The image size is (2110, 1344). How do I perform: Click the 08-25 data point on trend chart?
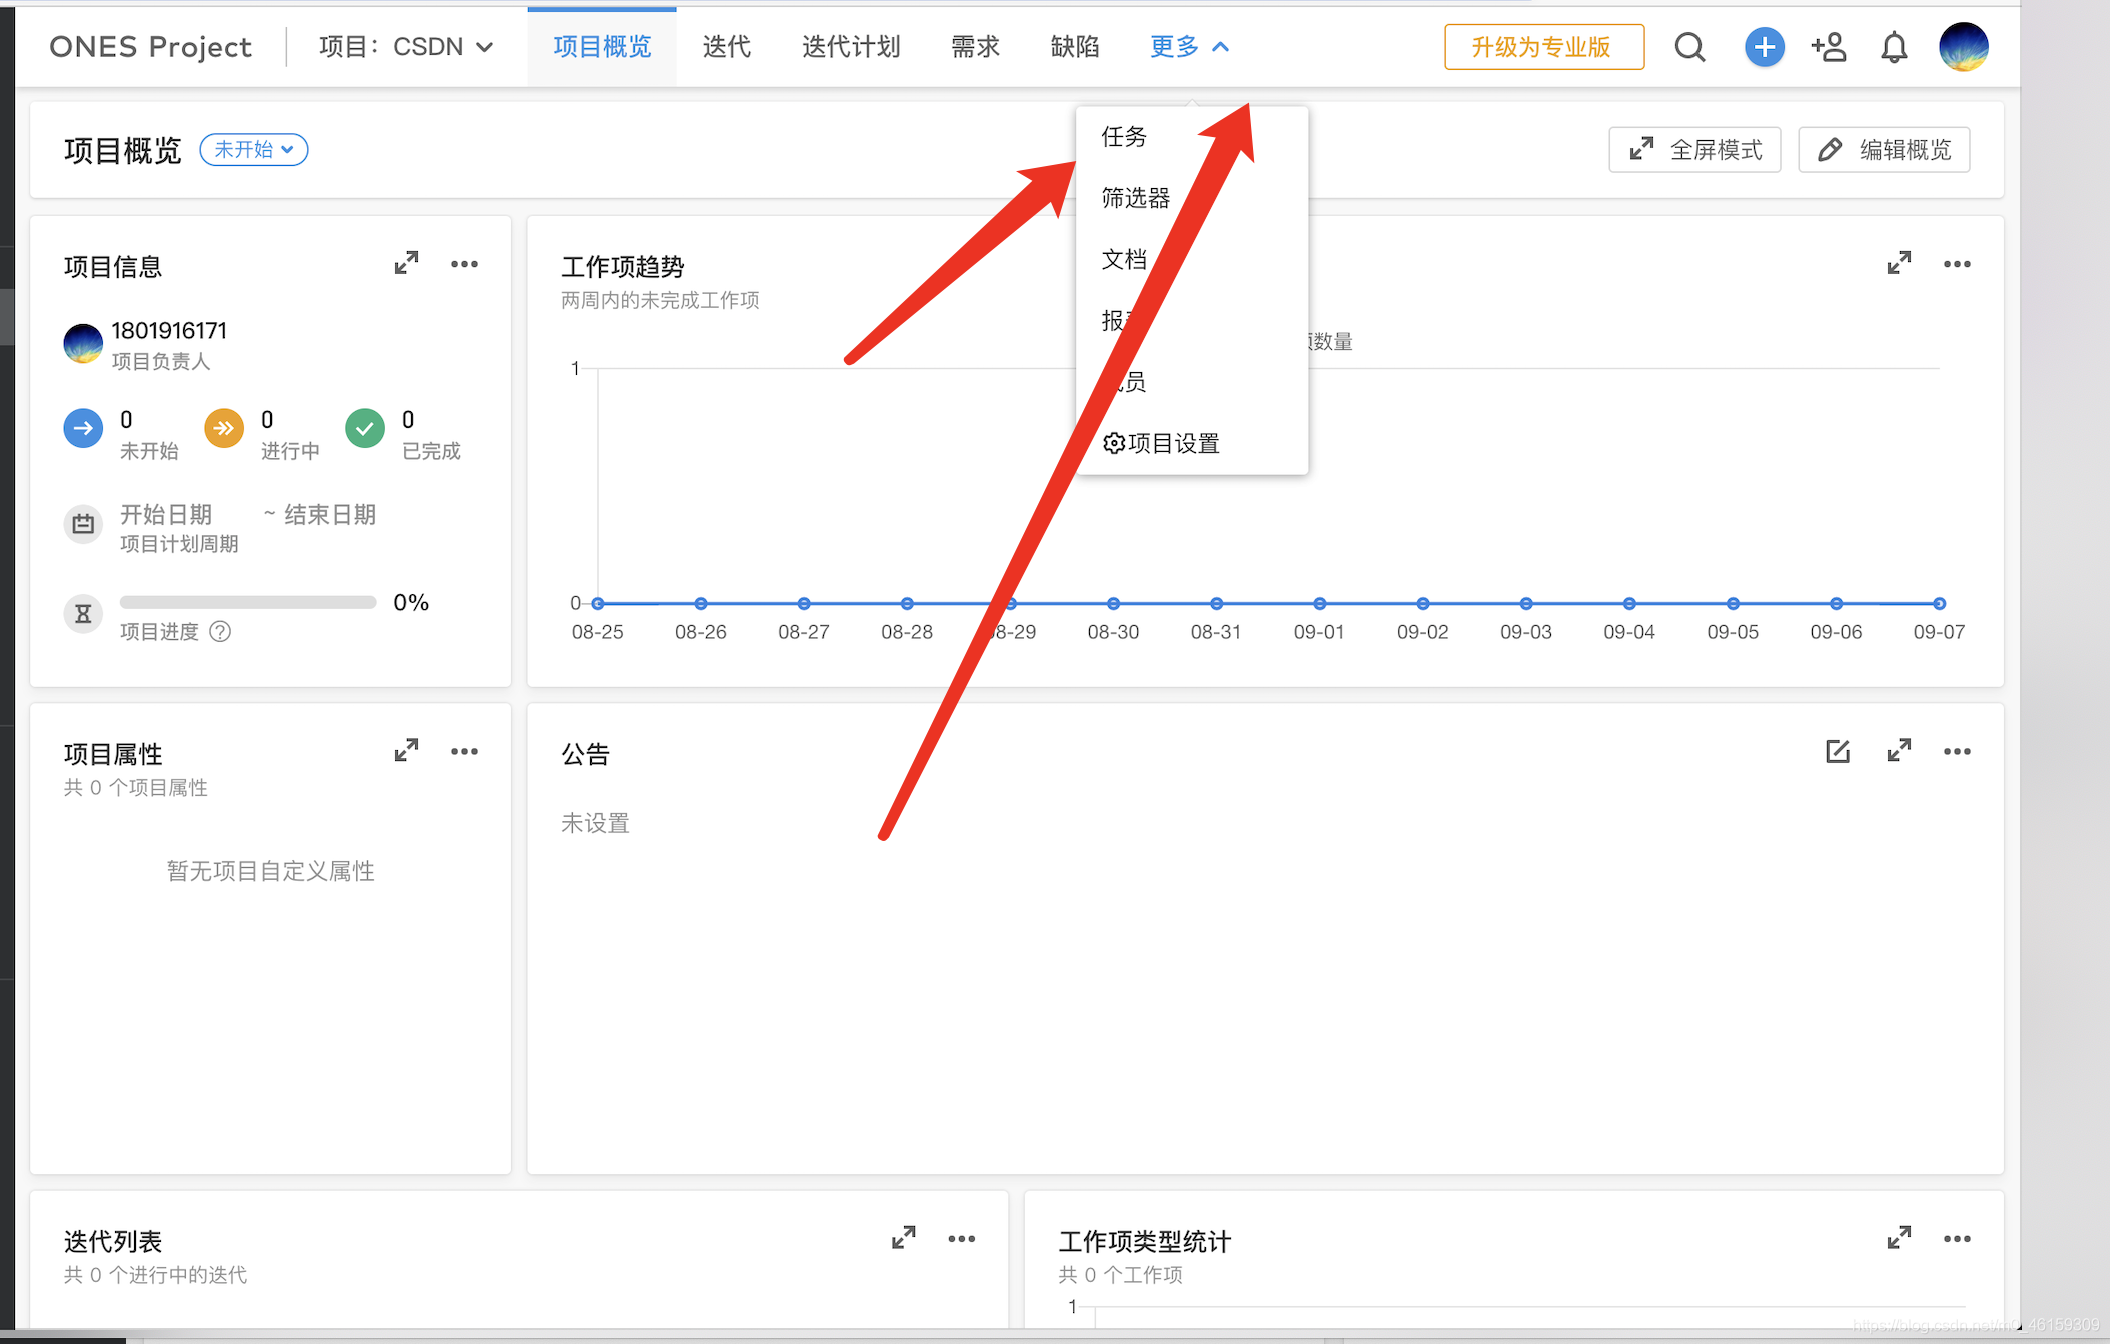[598, 603]
